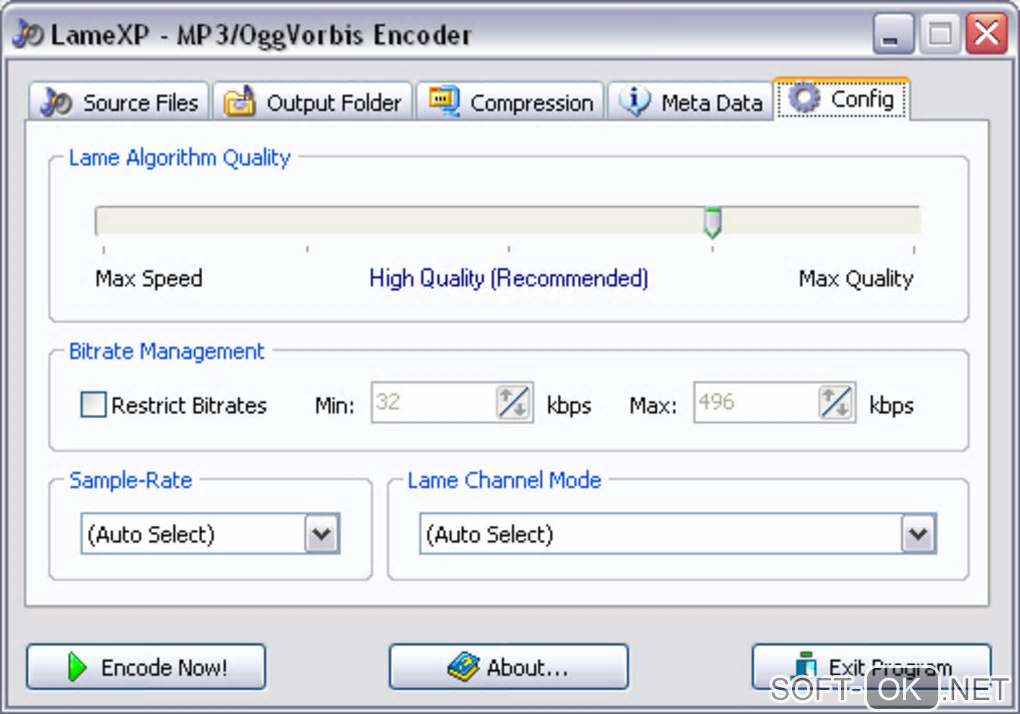Click the Max Quality label
The image size is (1020, 714).
click(x=856, y=279)
